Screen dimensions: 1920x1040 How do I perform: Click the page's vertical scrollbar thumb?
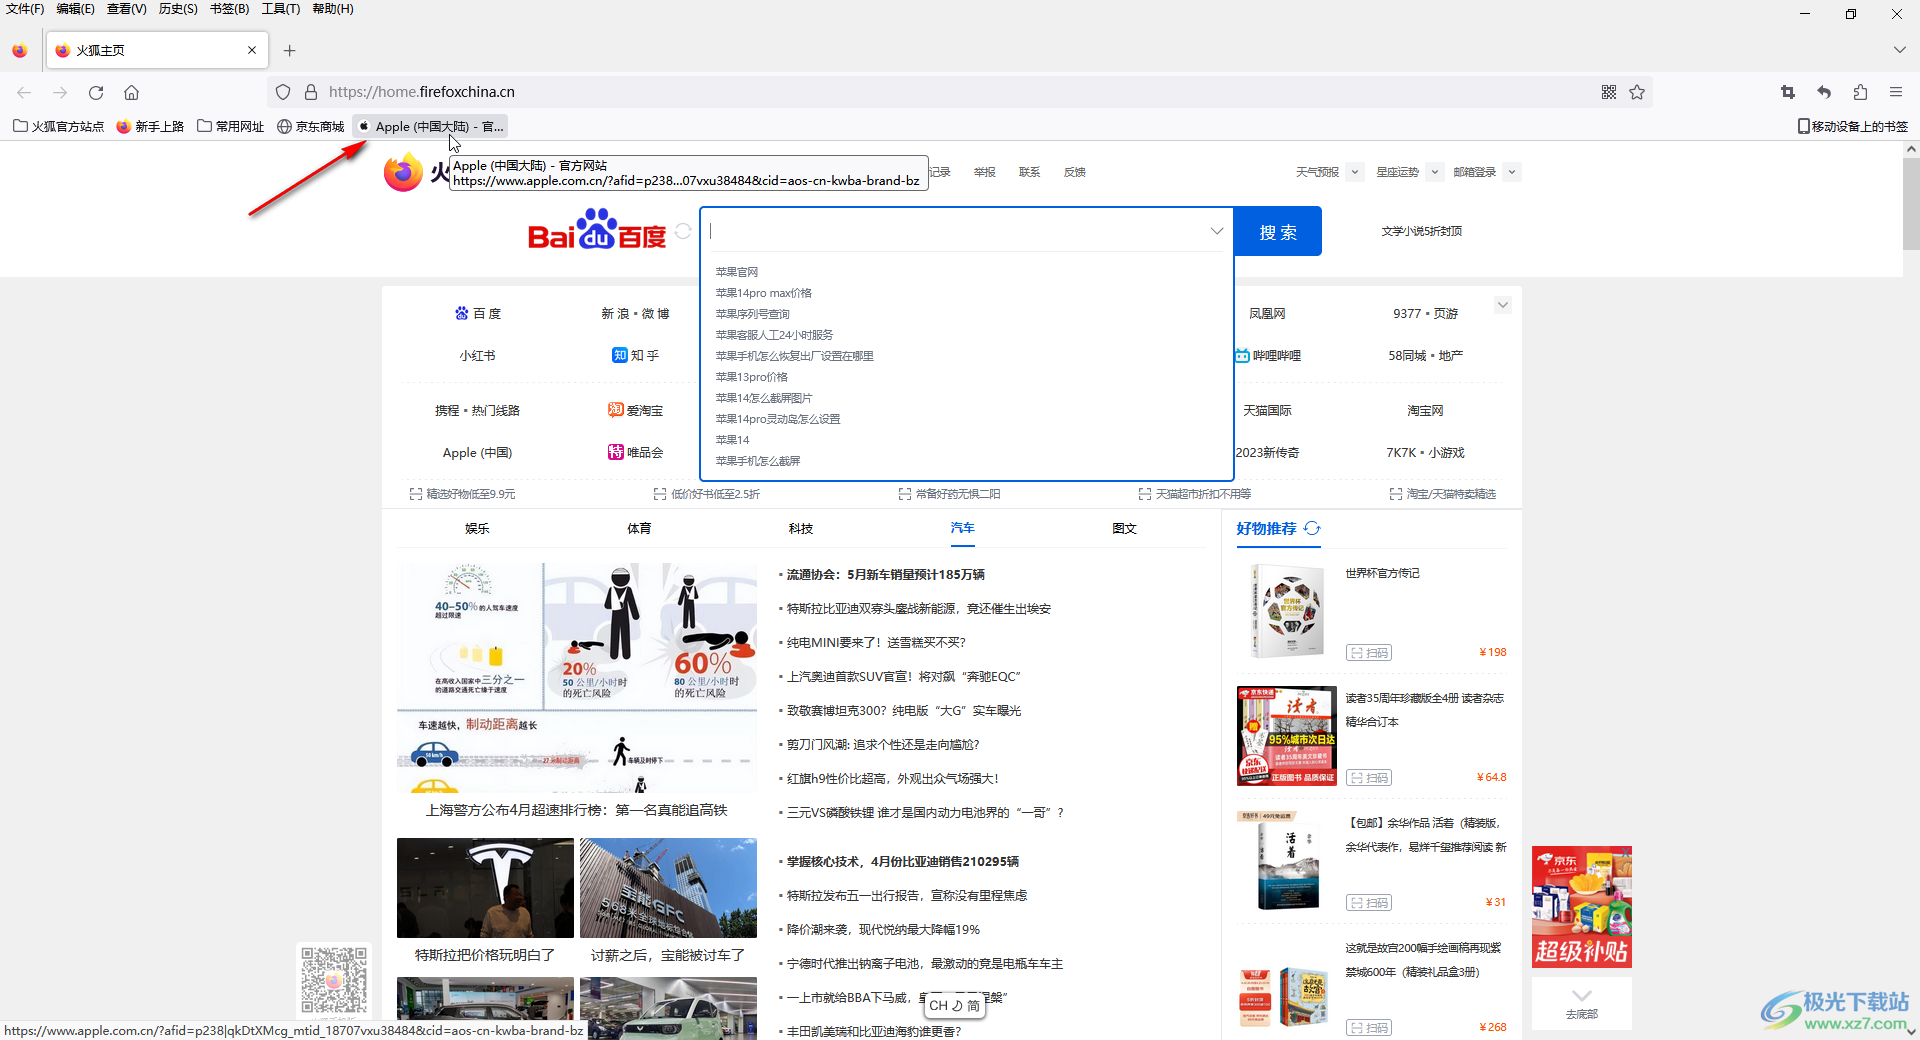1910,204
